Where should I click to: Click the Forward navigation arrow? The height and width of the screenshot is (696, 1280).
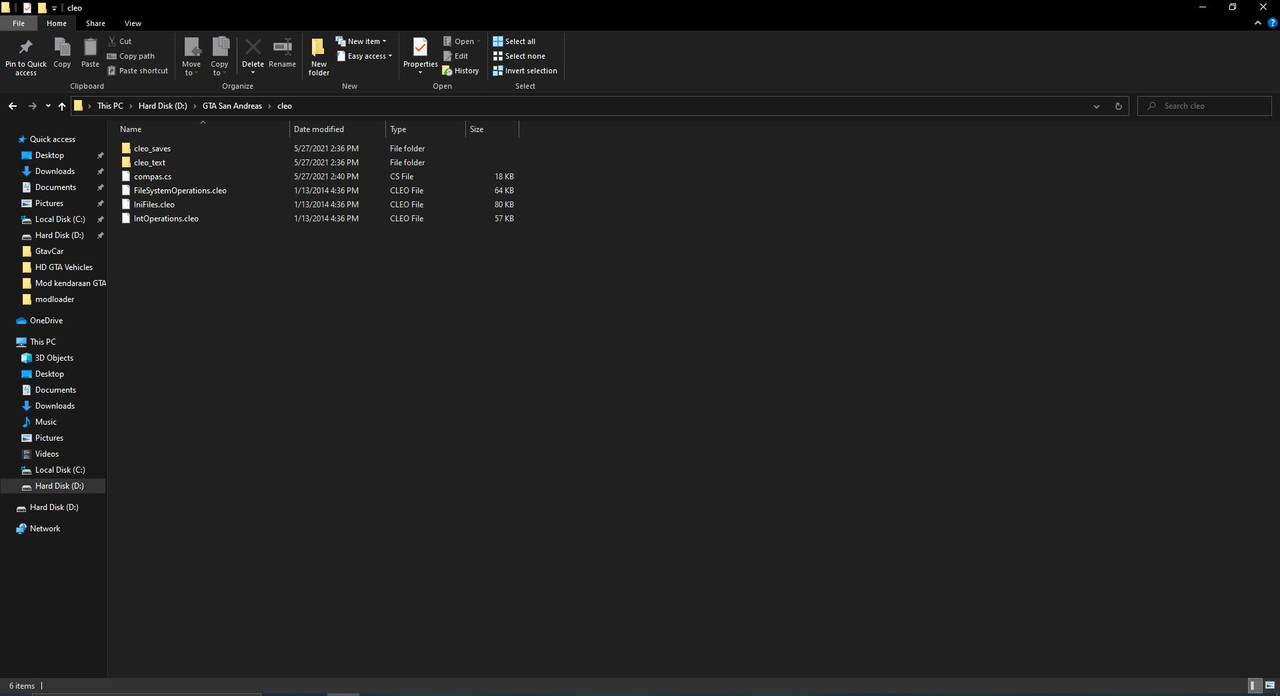point(33,106)
